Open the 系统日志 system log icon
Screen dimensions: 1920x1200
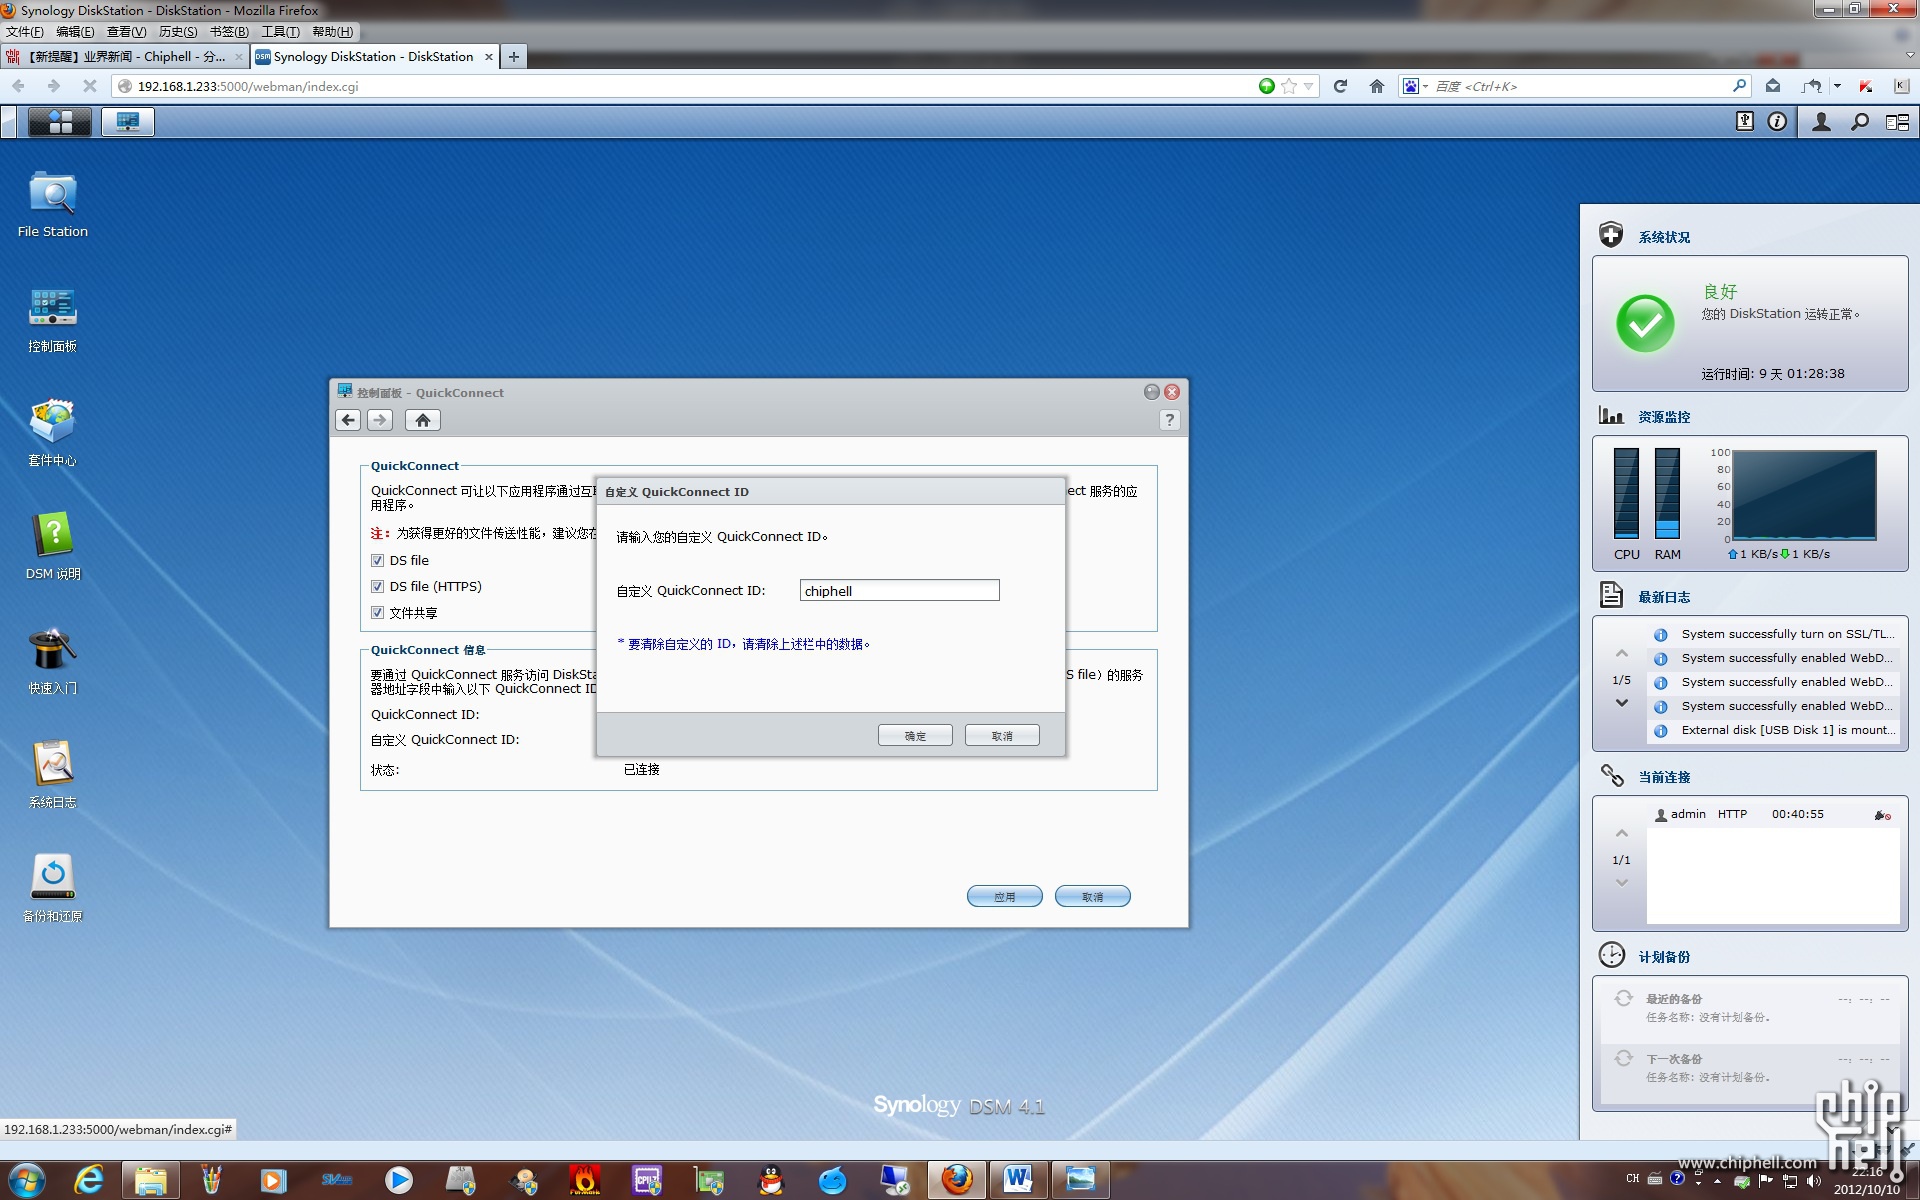click(x=53, y=775)
